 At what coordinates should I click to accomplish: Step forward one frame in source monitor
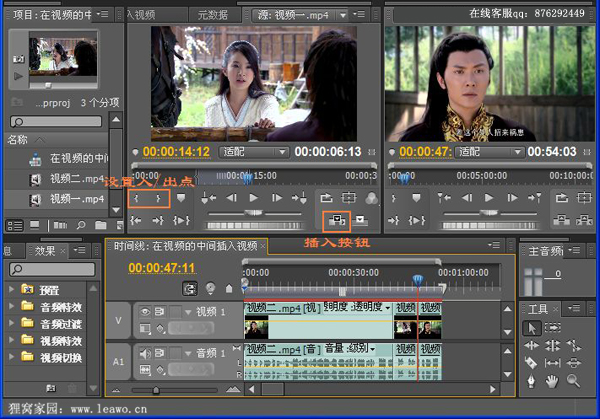[x=277, y=198]
